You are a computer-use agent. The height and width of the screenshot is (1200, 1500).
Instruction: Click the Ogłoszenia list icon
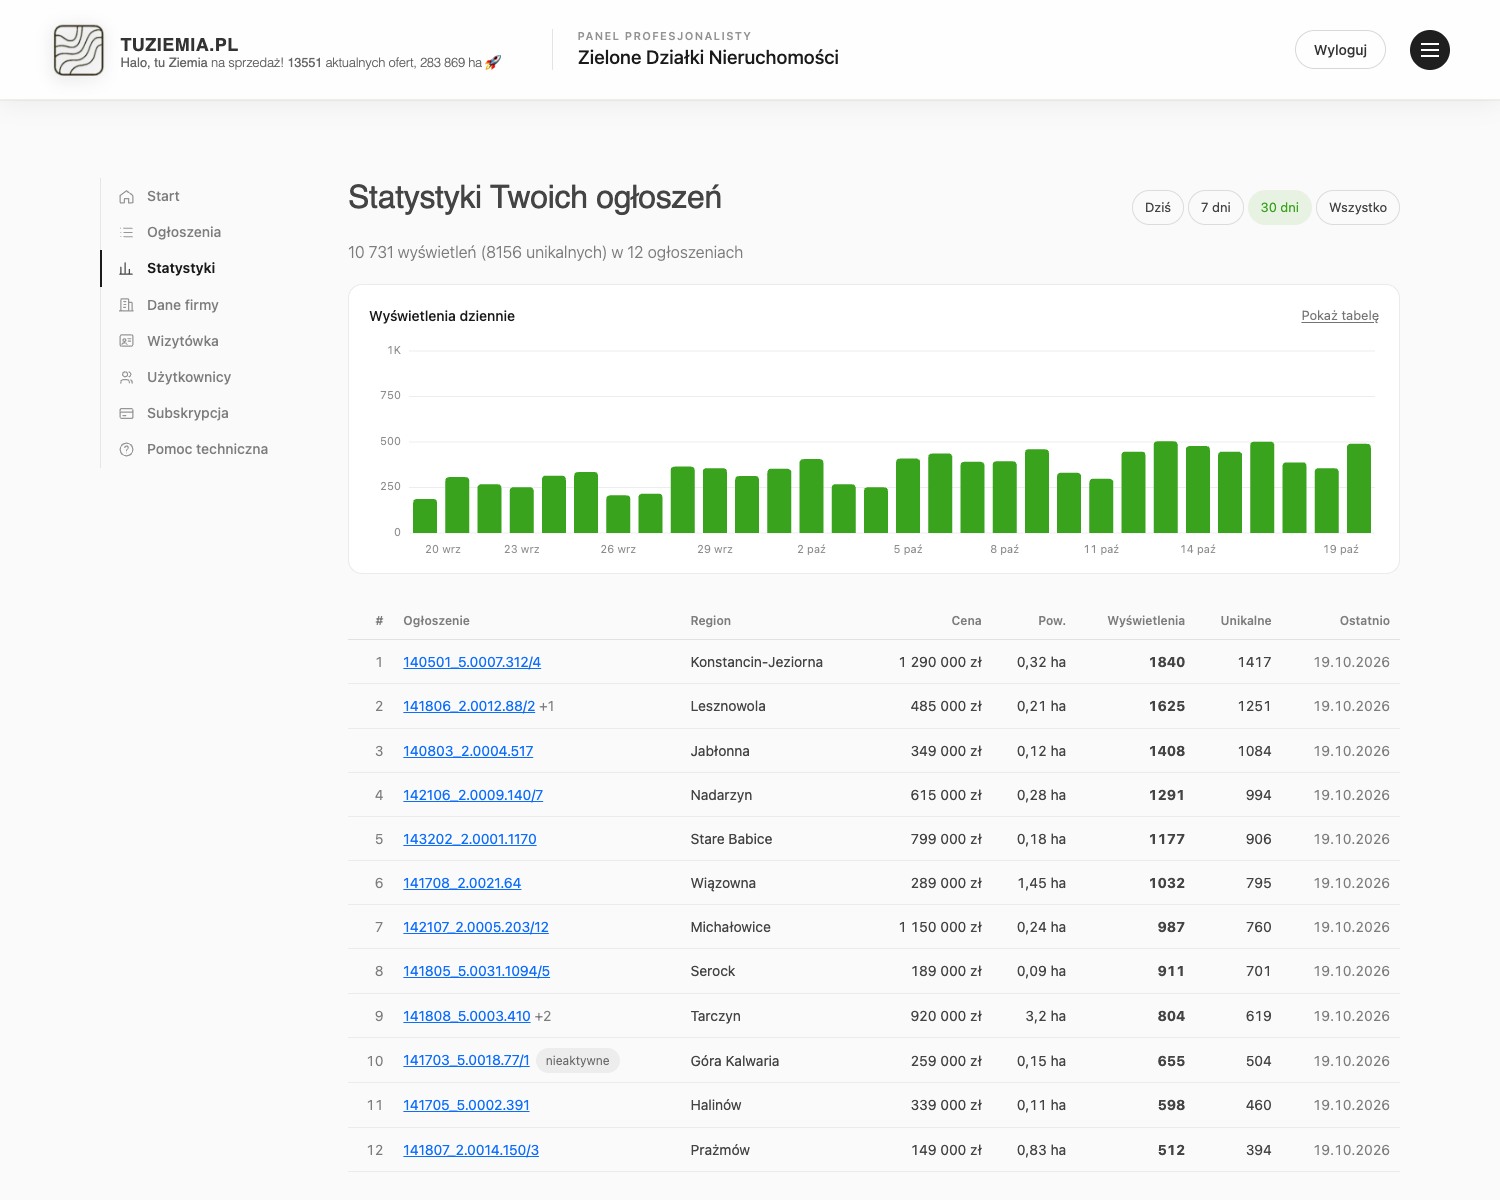point(126,233)
